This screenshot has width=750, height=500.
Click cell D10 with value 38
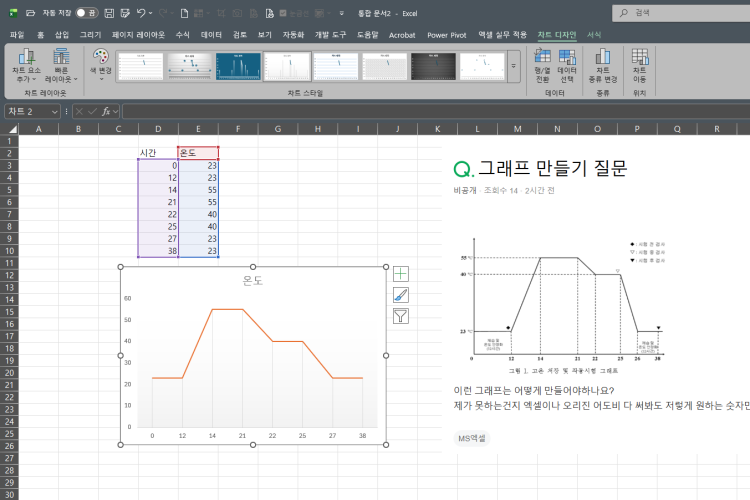[158, 251]
